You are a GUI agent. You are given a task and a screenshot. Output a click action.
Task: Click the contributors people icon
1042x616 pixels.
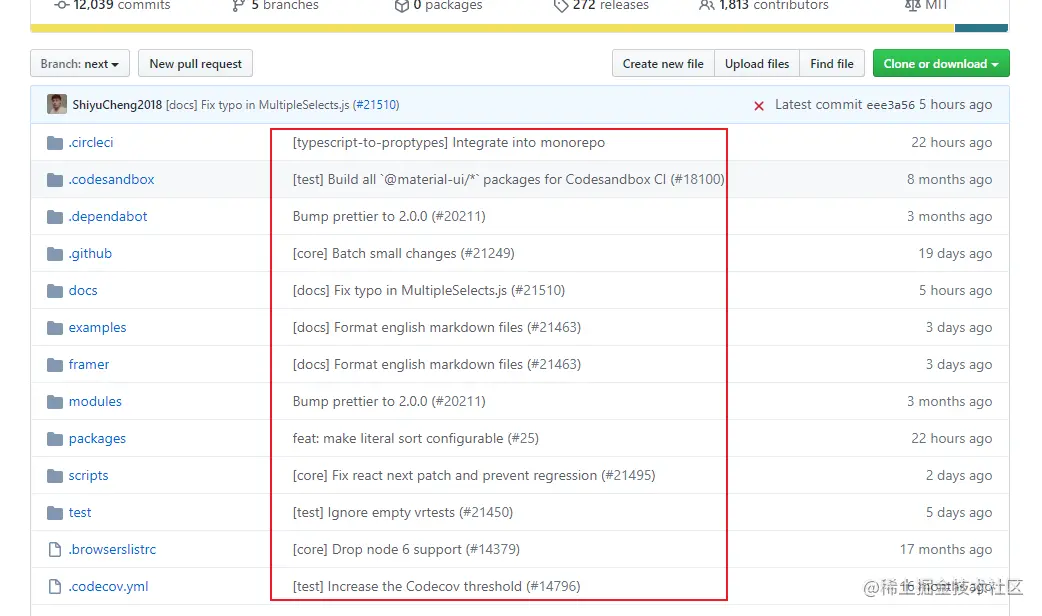click(706, 5)
